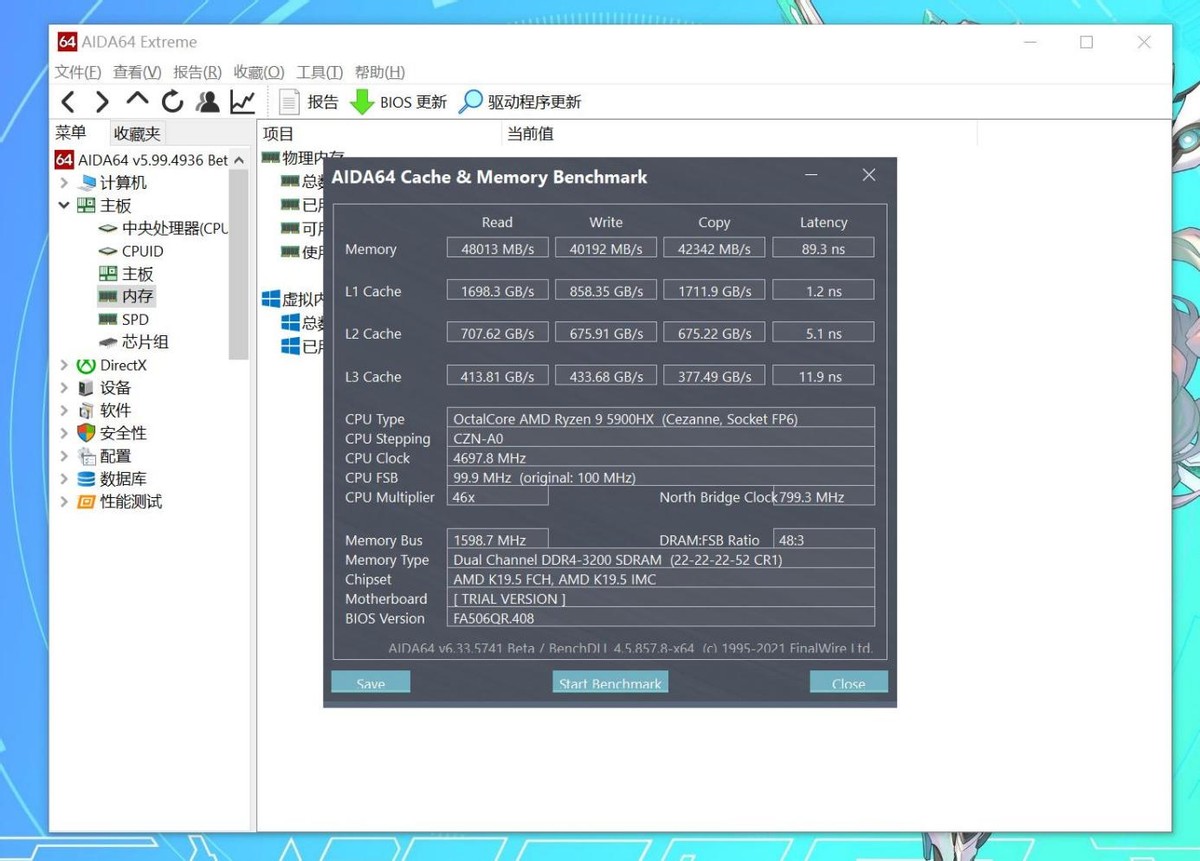Click the up navigation arrow
The height and width of the screenshot is (861, 1200).
[136, 100]
